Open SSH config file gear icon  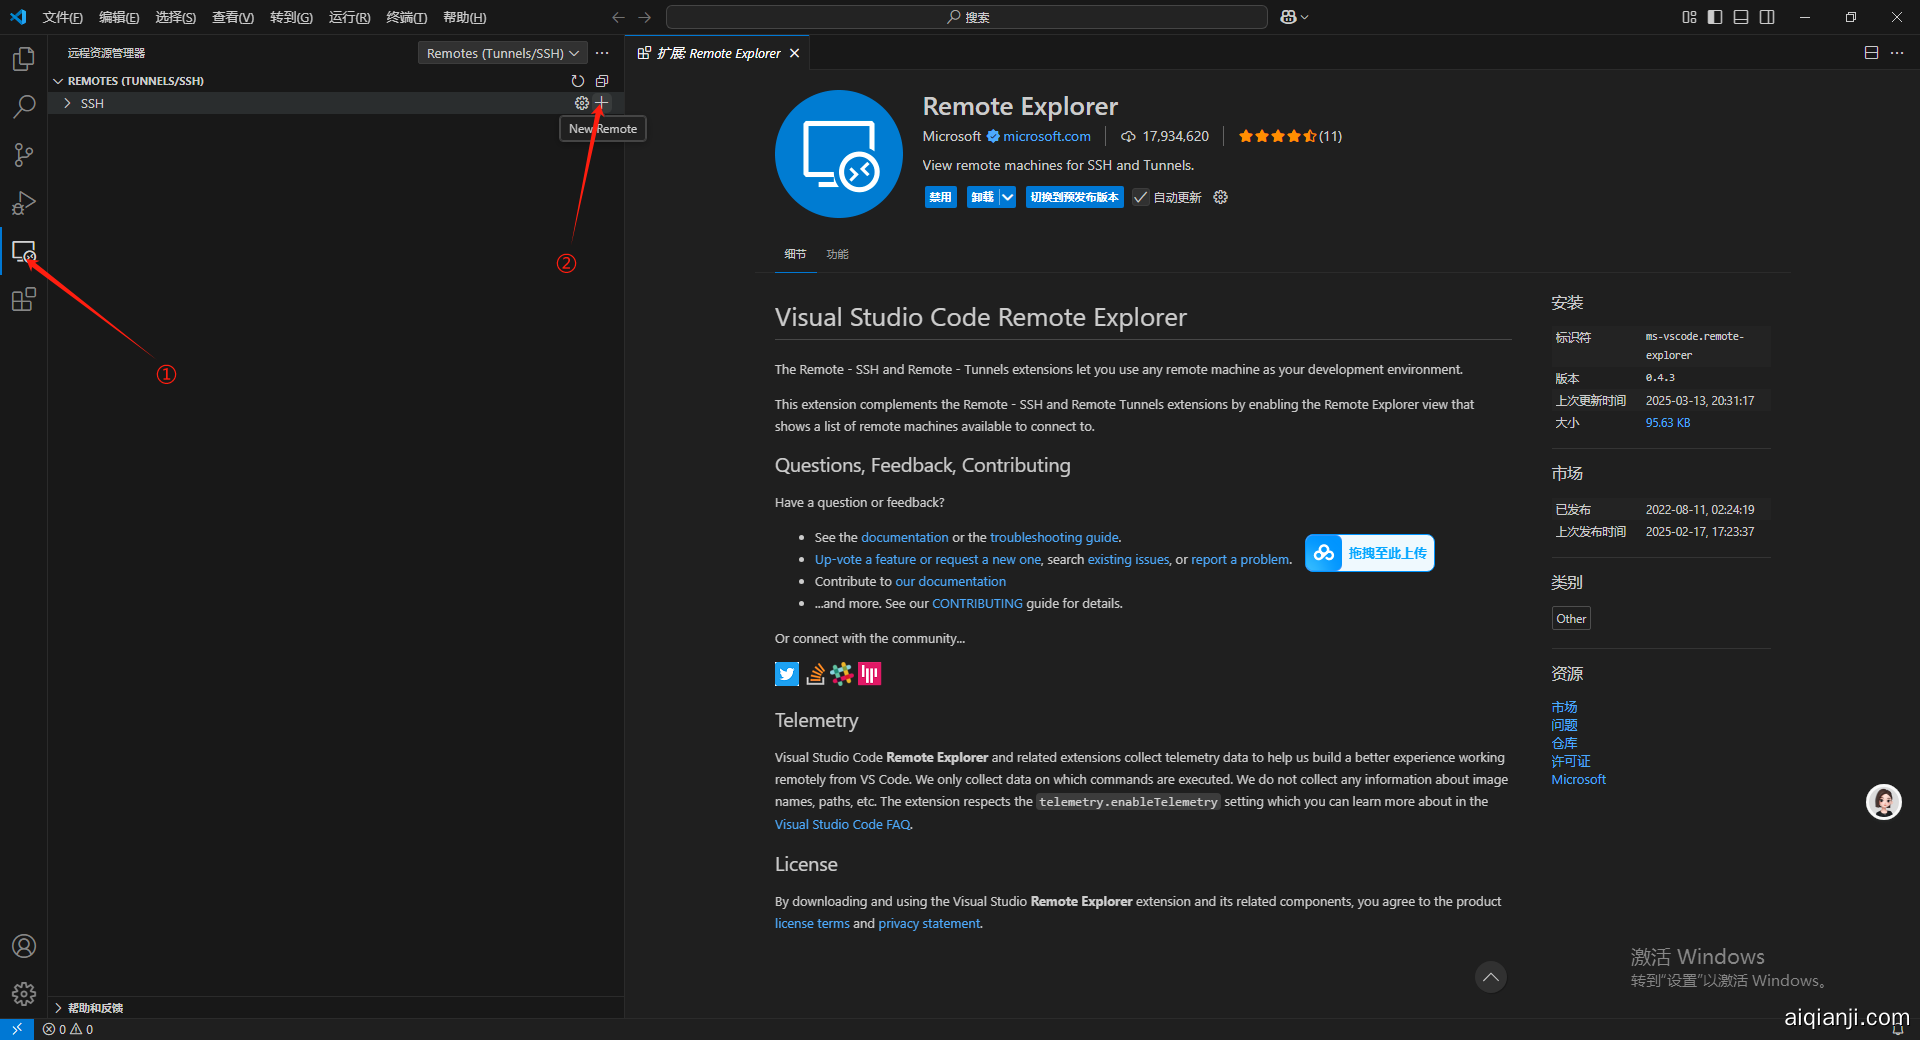pyautogui.click(x=581, y=103)
